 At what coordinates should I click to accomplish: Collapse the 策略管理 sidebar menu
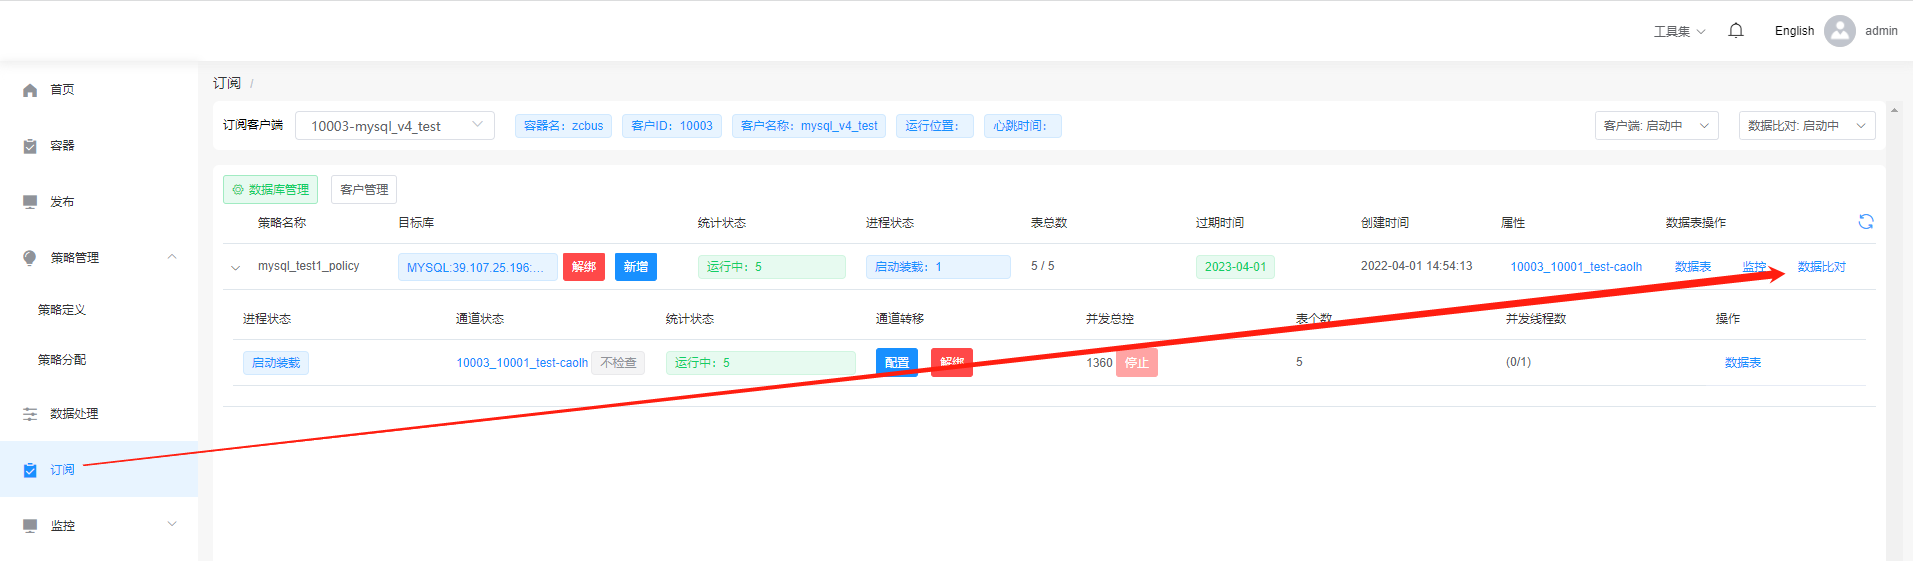[x=172, y=257]
